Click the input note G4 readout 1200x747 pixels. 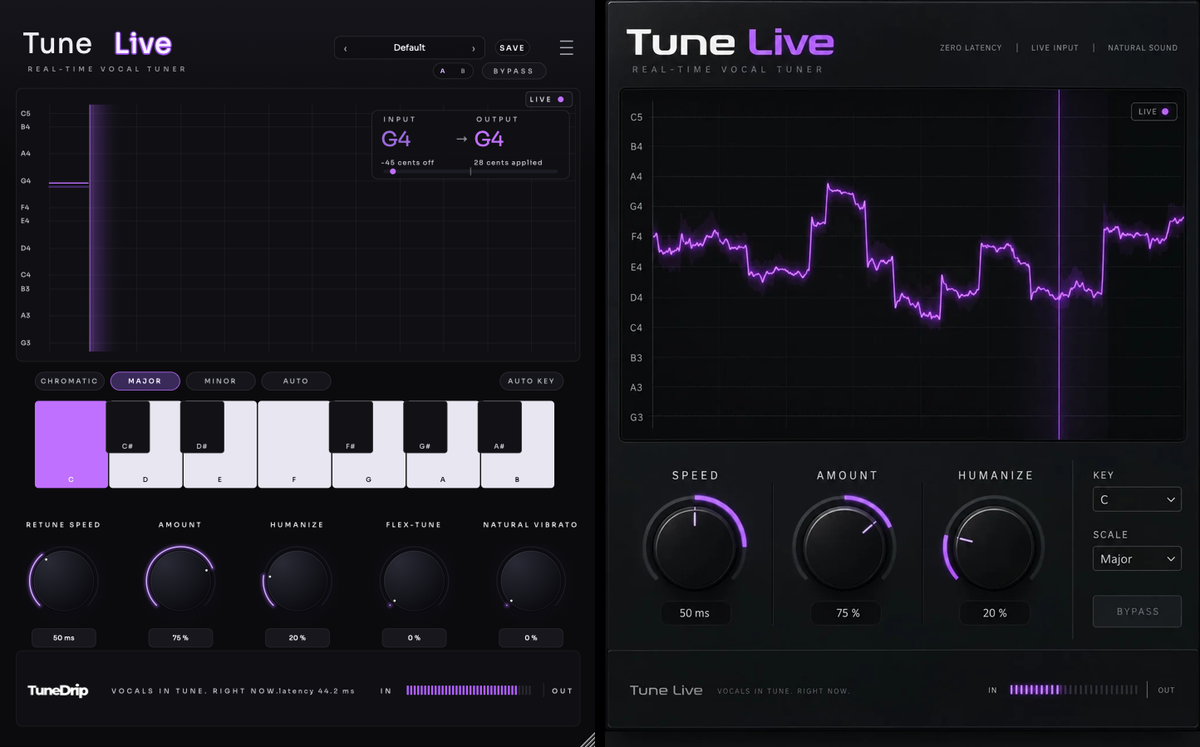[x=396, y=139]
